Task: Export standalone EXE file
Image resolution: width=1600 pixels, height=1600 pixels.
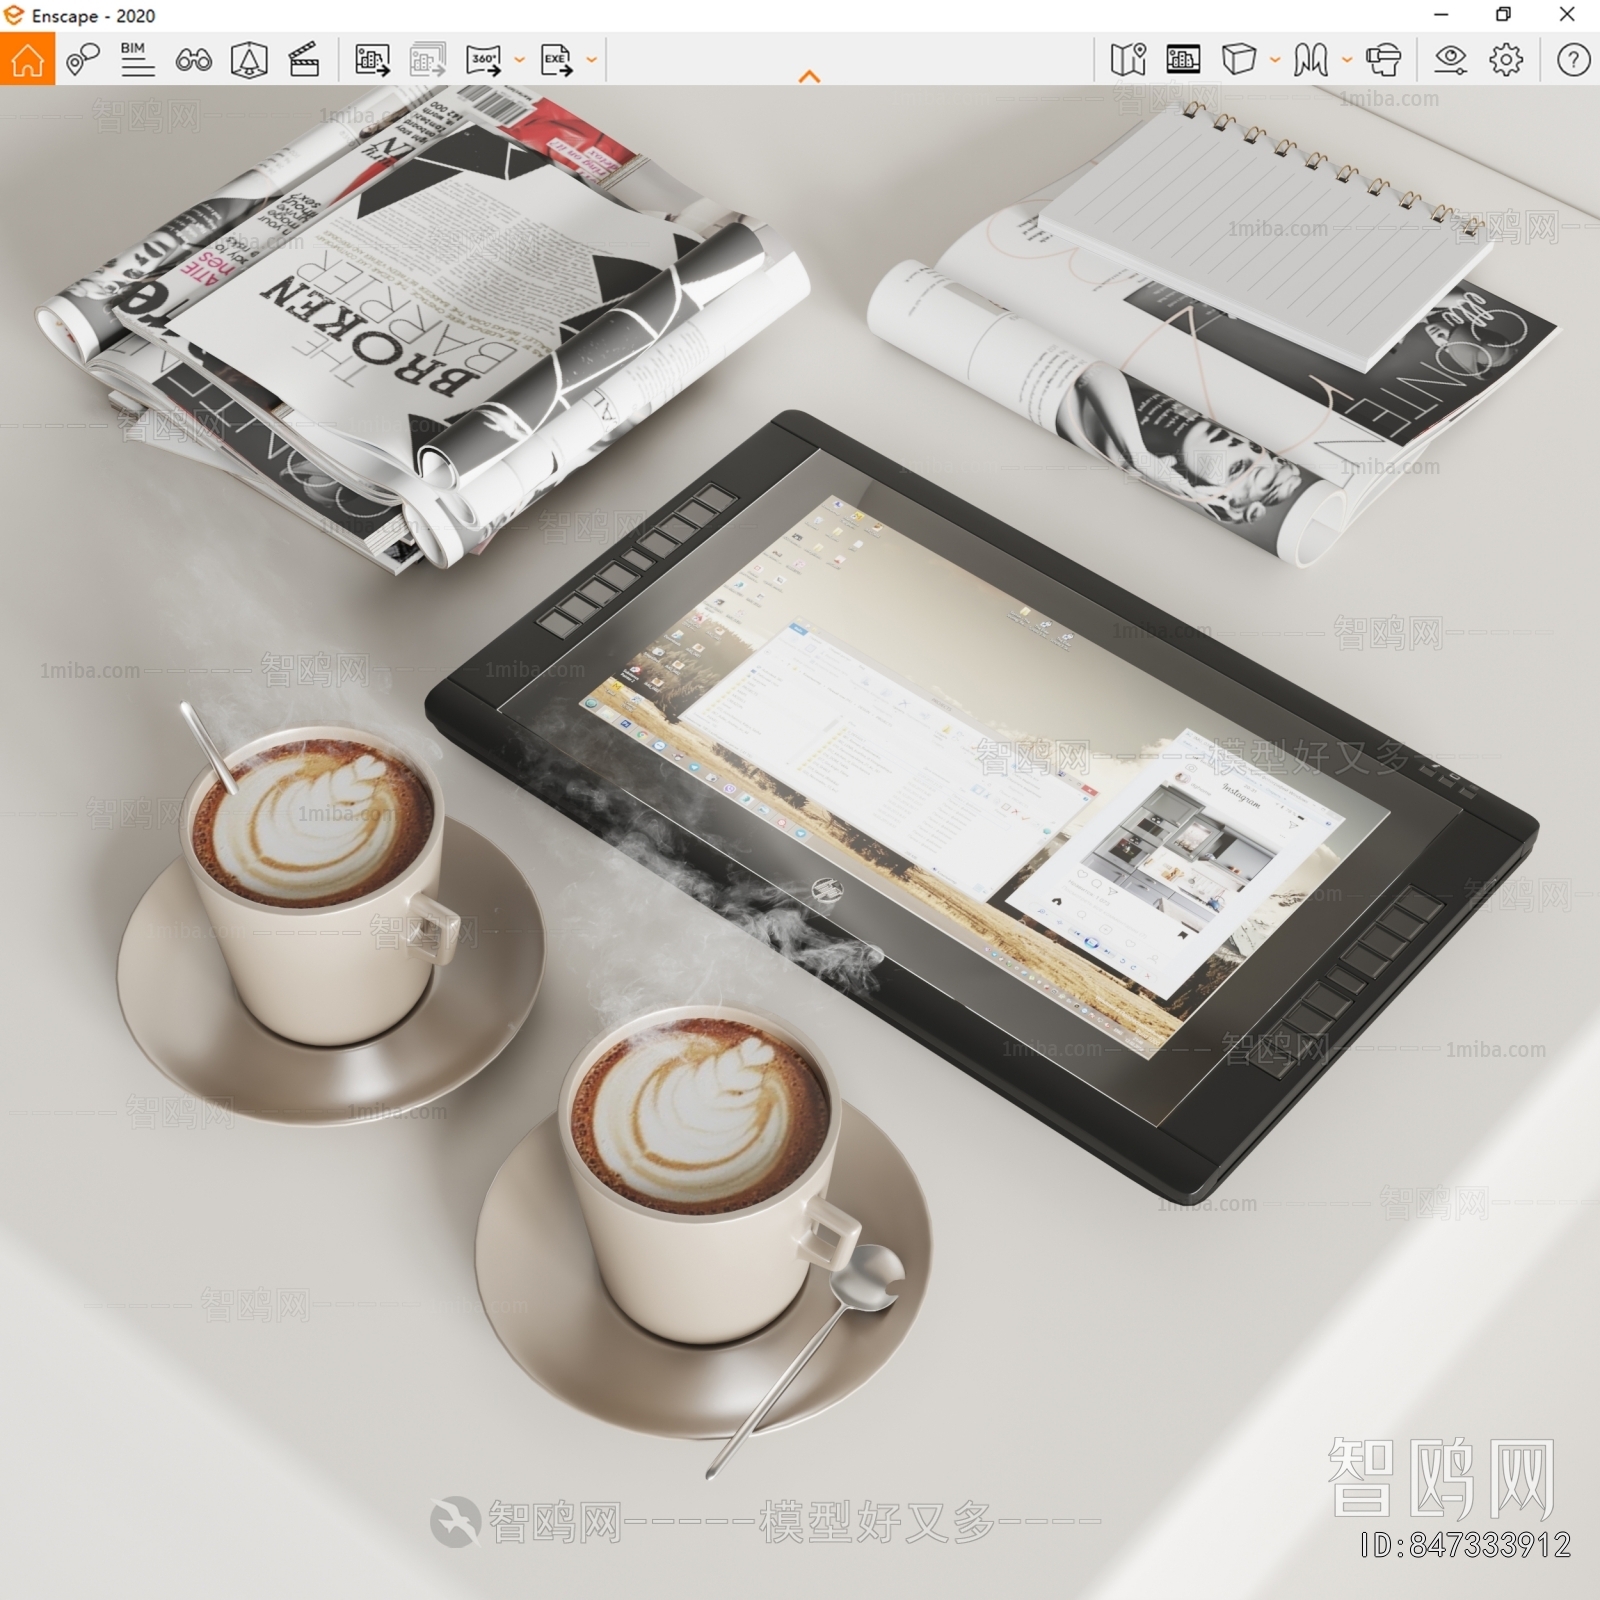Action: coord(557,60)
